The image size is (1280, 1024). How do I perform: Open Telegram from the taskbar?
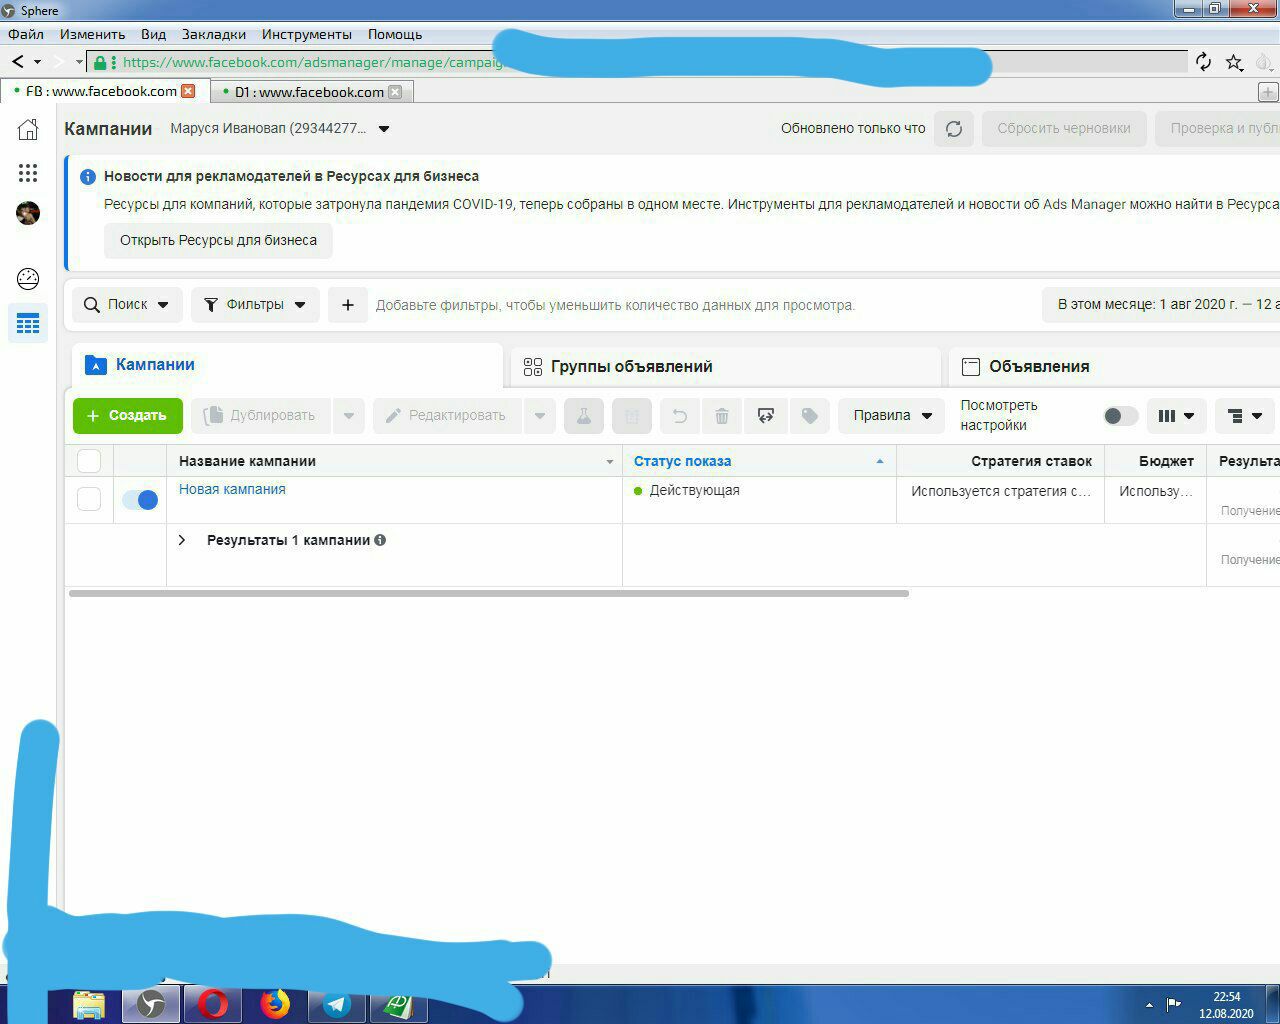(337, 1004)
